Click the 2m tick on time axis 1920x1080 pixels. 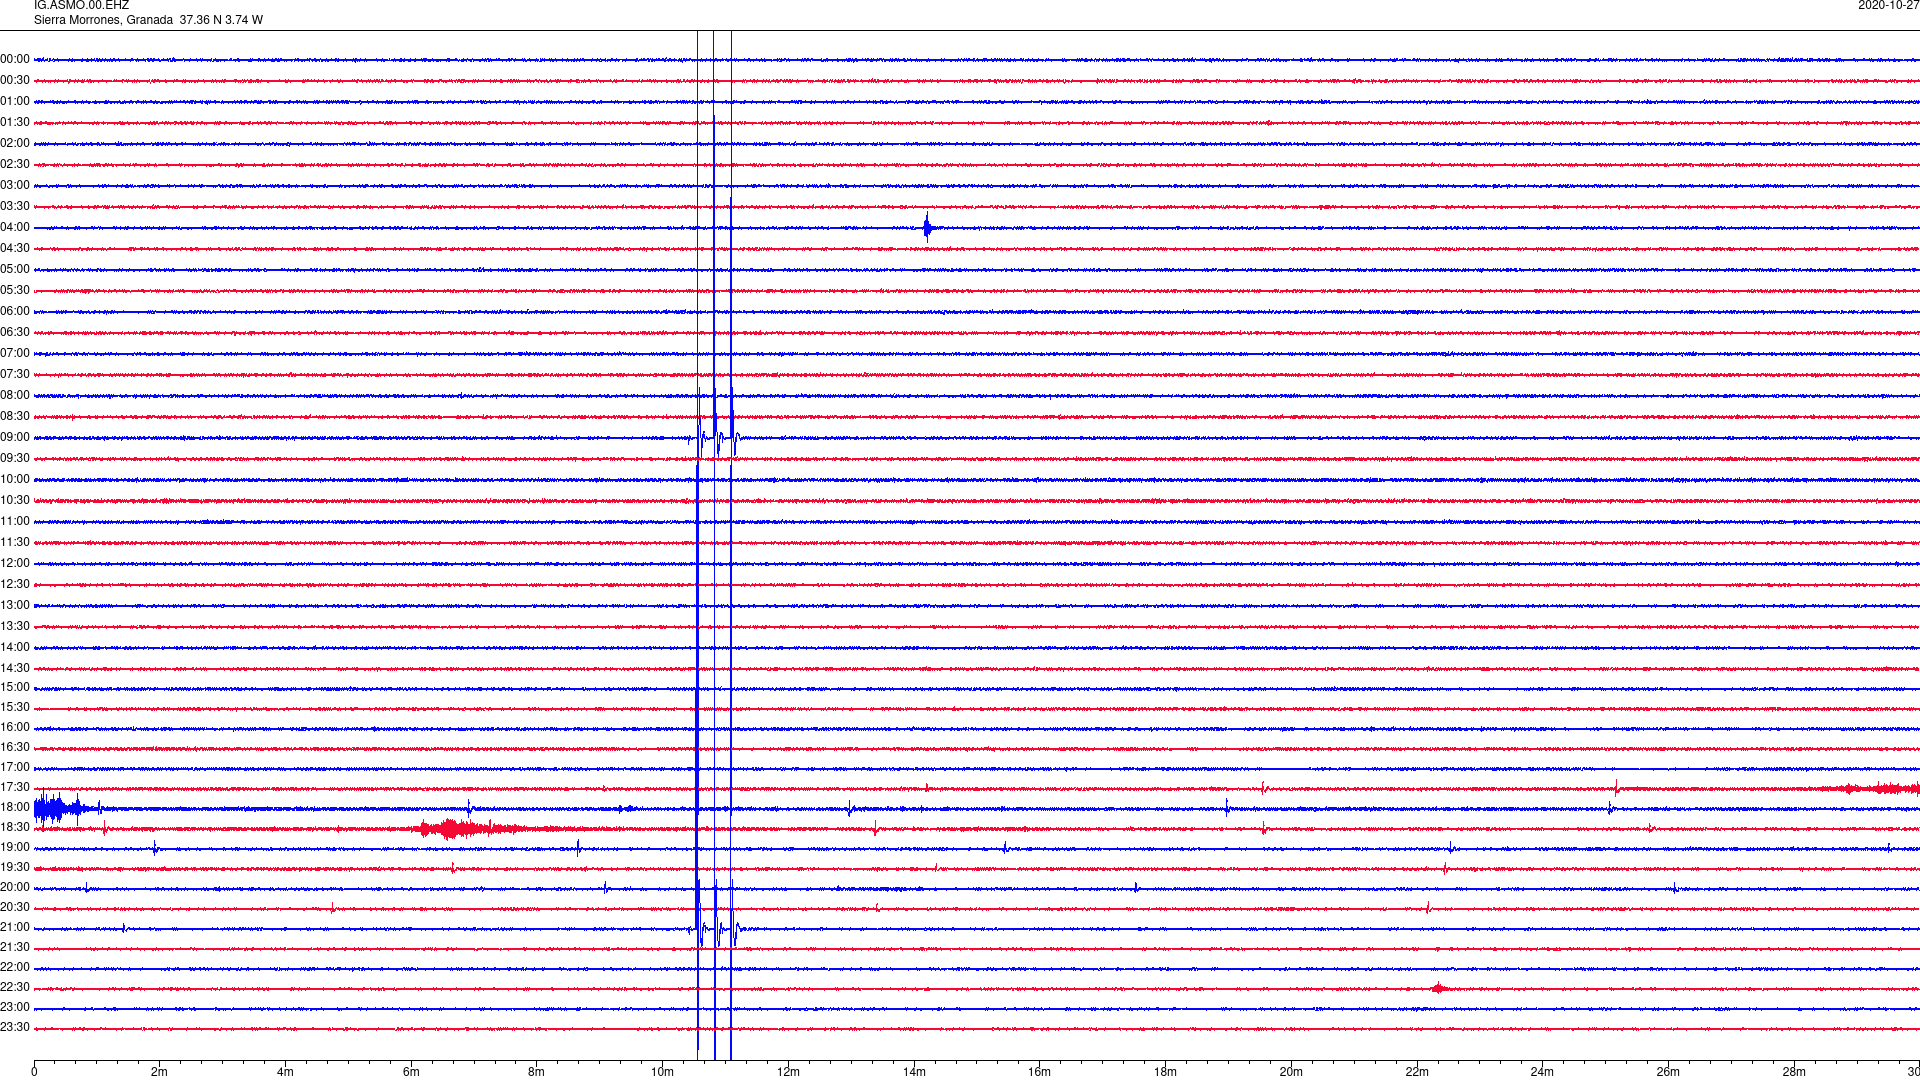pos(160,1072)
